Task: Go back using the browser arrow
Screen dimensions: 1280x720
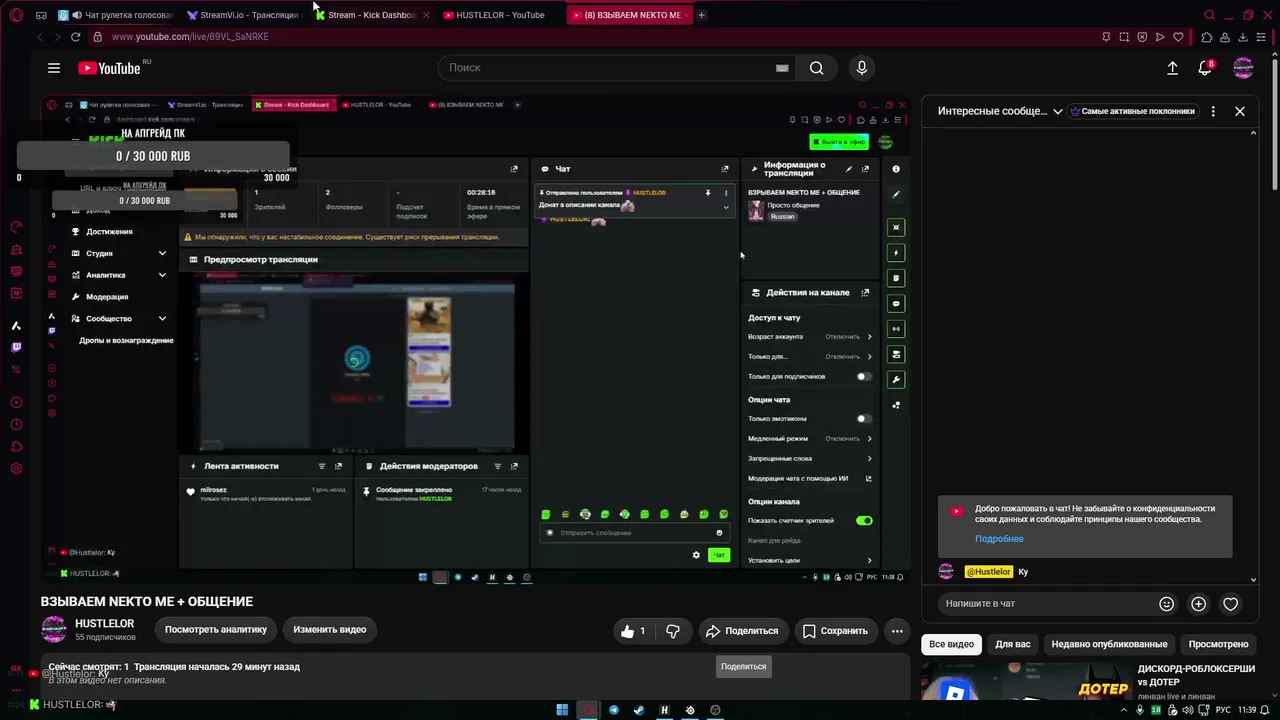Action: point(39,37)
